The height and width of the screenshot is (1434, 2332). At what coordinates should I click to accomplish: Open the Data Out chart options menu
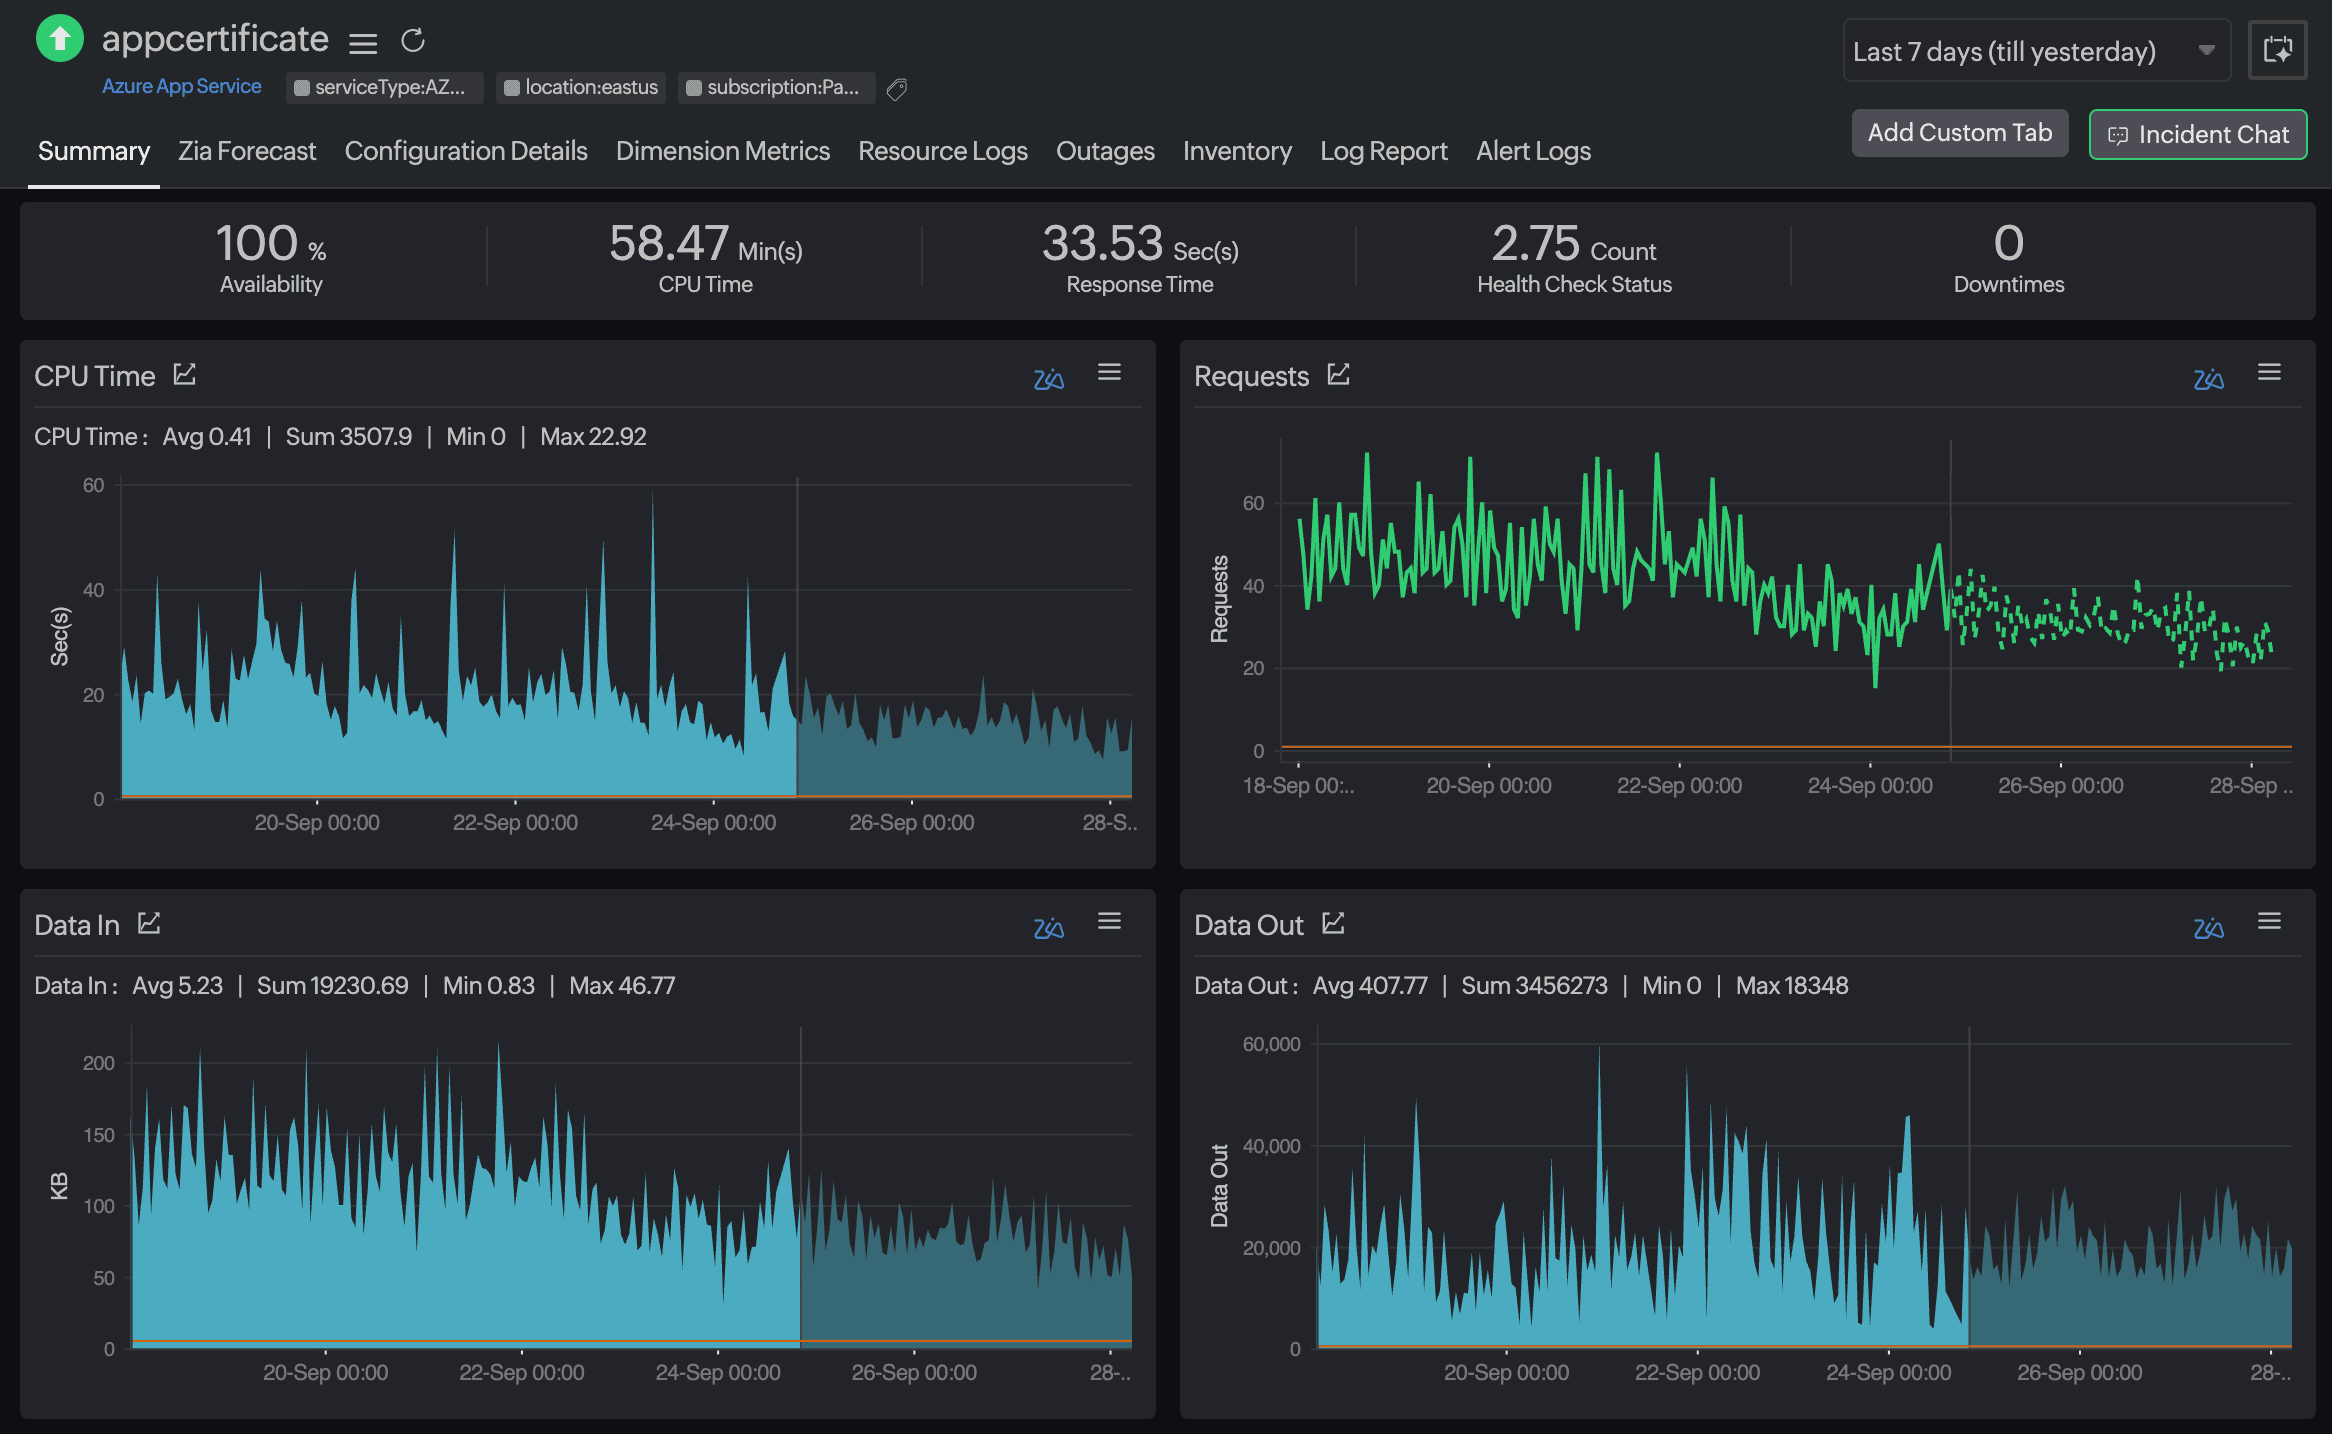2269,920
